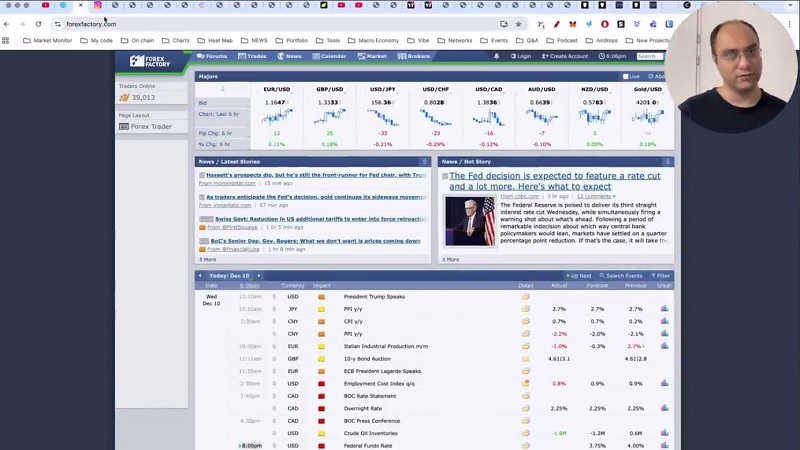The image size is (800, 450).
Task: Expand the Forex Trader page layout selector
Action: pyautogui.click(x=150, y=127)
